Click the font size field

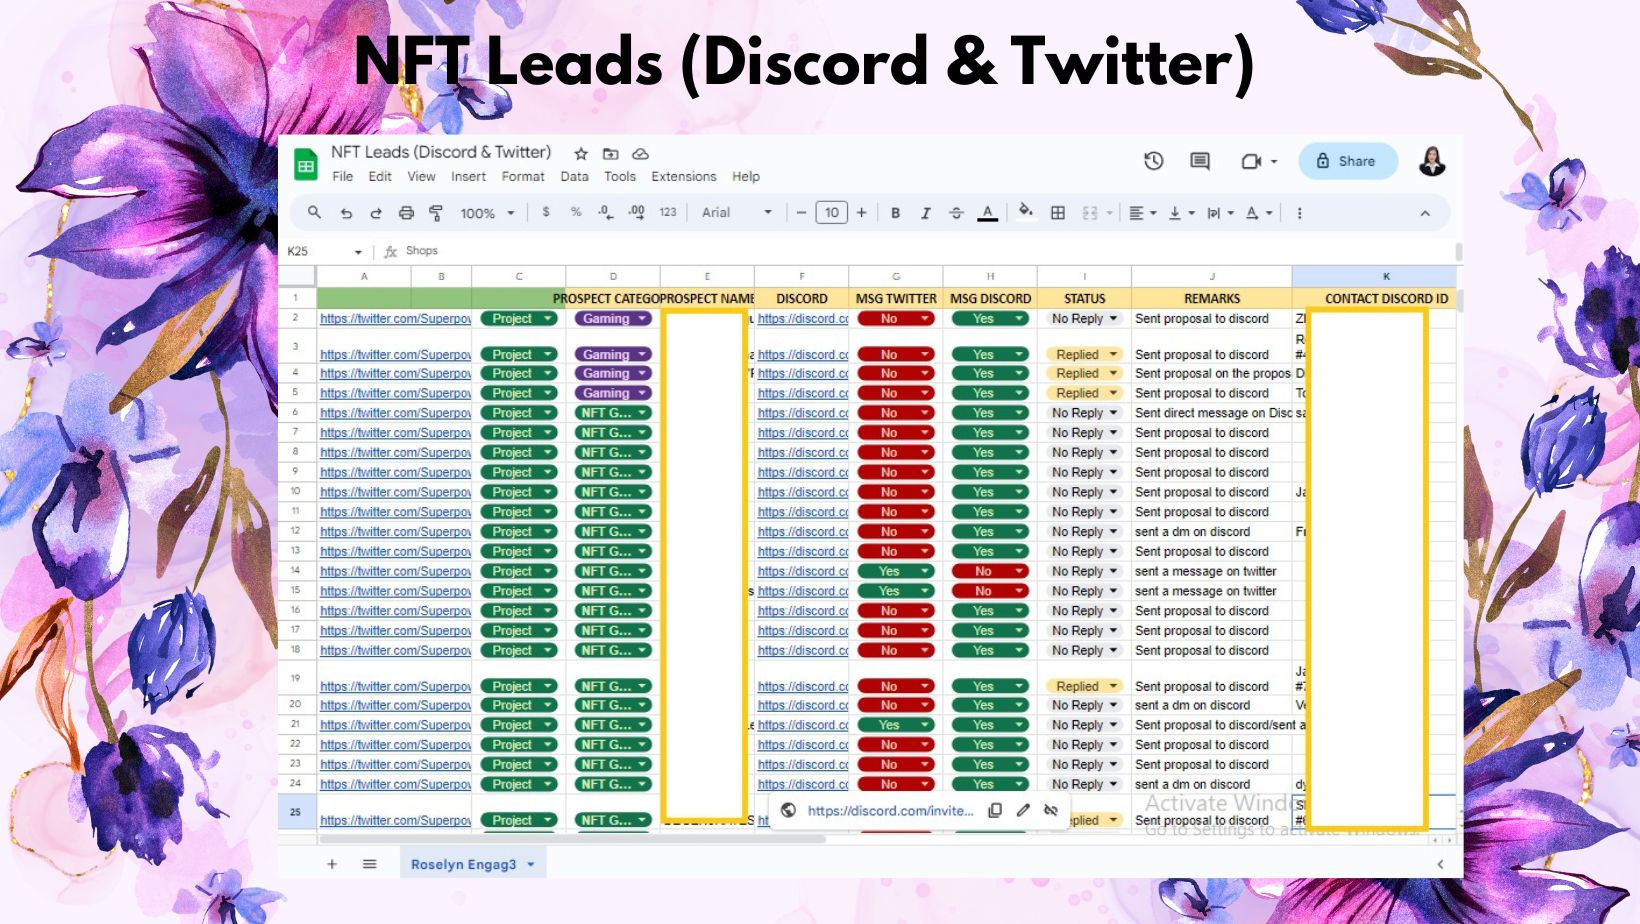coord(832,212)
